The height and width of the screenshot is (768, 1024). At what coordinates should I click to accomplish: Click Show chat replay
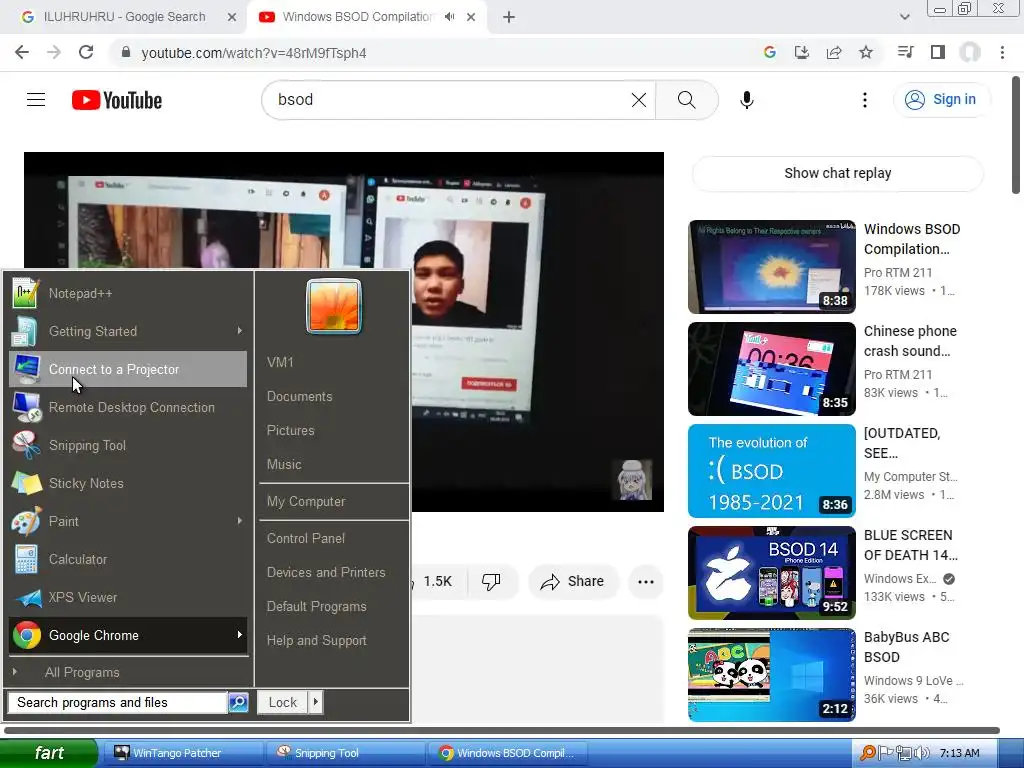pyautogui.click(x=837, y=173)
